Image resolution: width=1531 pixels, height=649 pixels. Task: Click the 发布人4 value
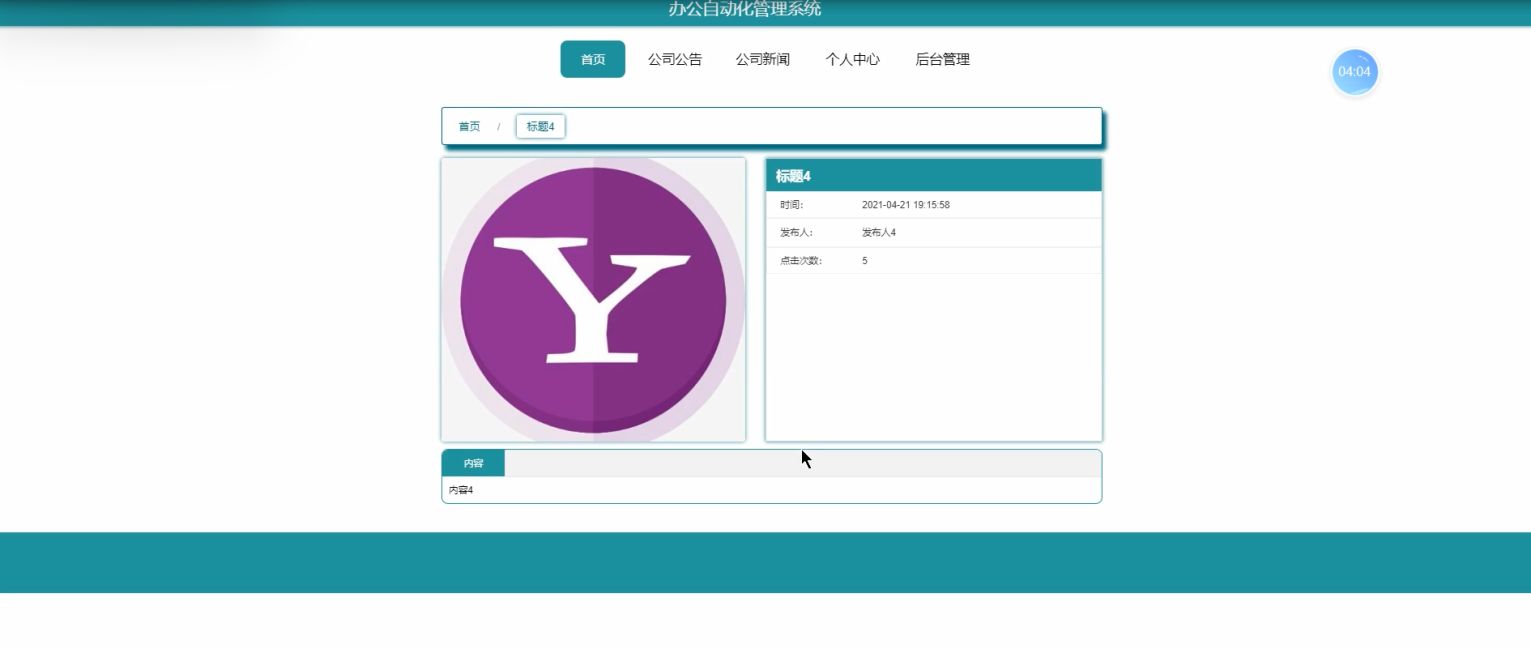tap(879, 233)
